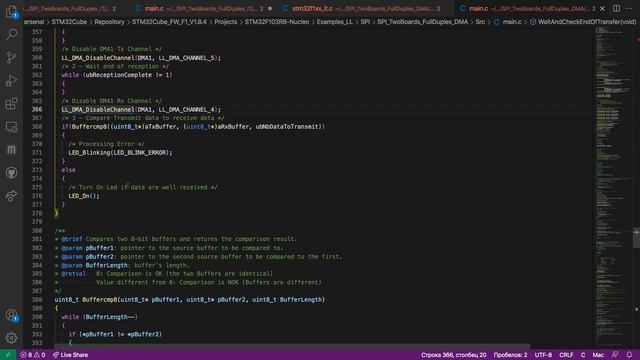This screenshot has height=360, width=640.
Task: Click the remote window indicator in status bar
Action: click(x=8, y=355)
